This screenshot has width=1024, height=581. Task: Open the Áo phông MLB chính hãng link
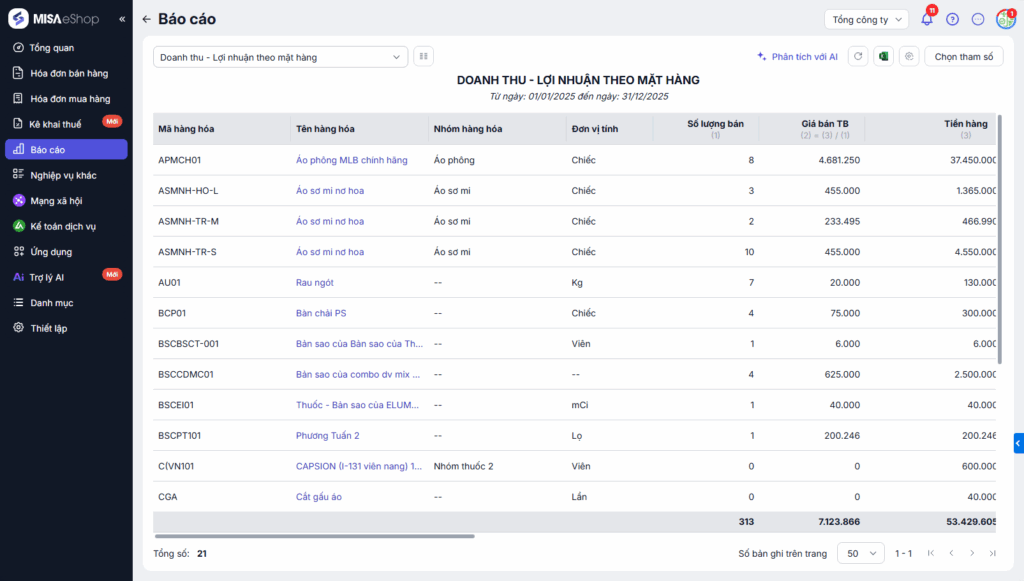tap(351, 160)
